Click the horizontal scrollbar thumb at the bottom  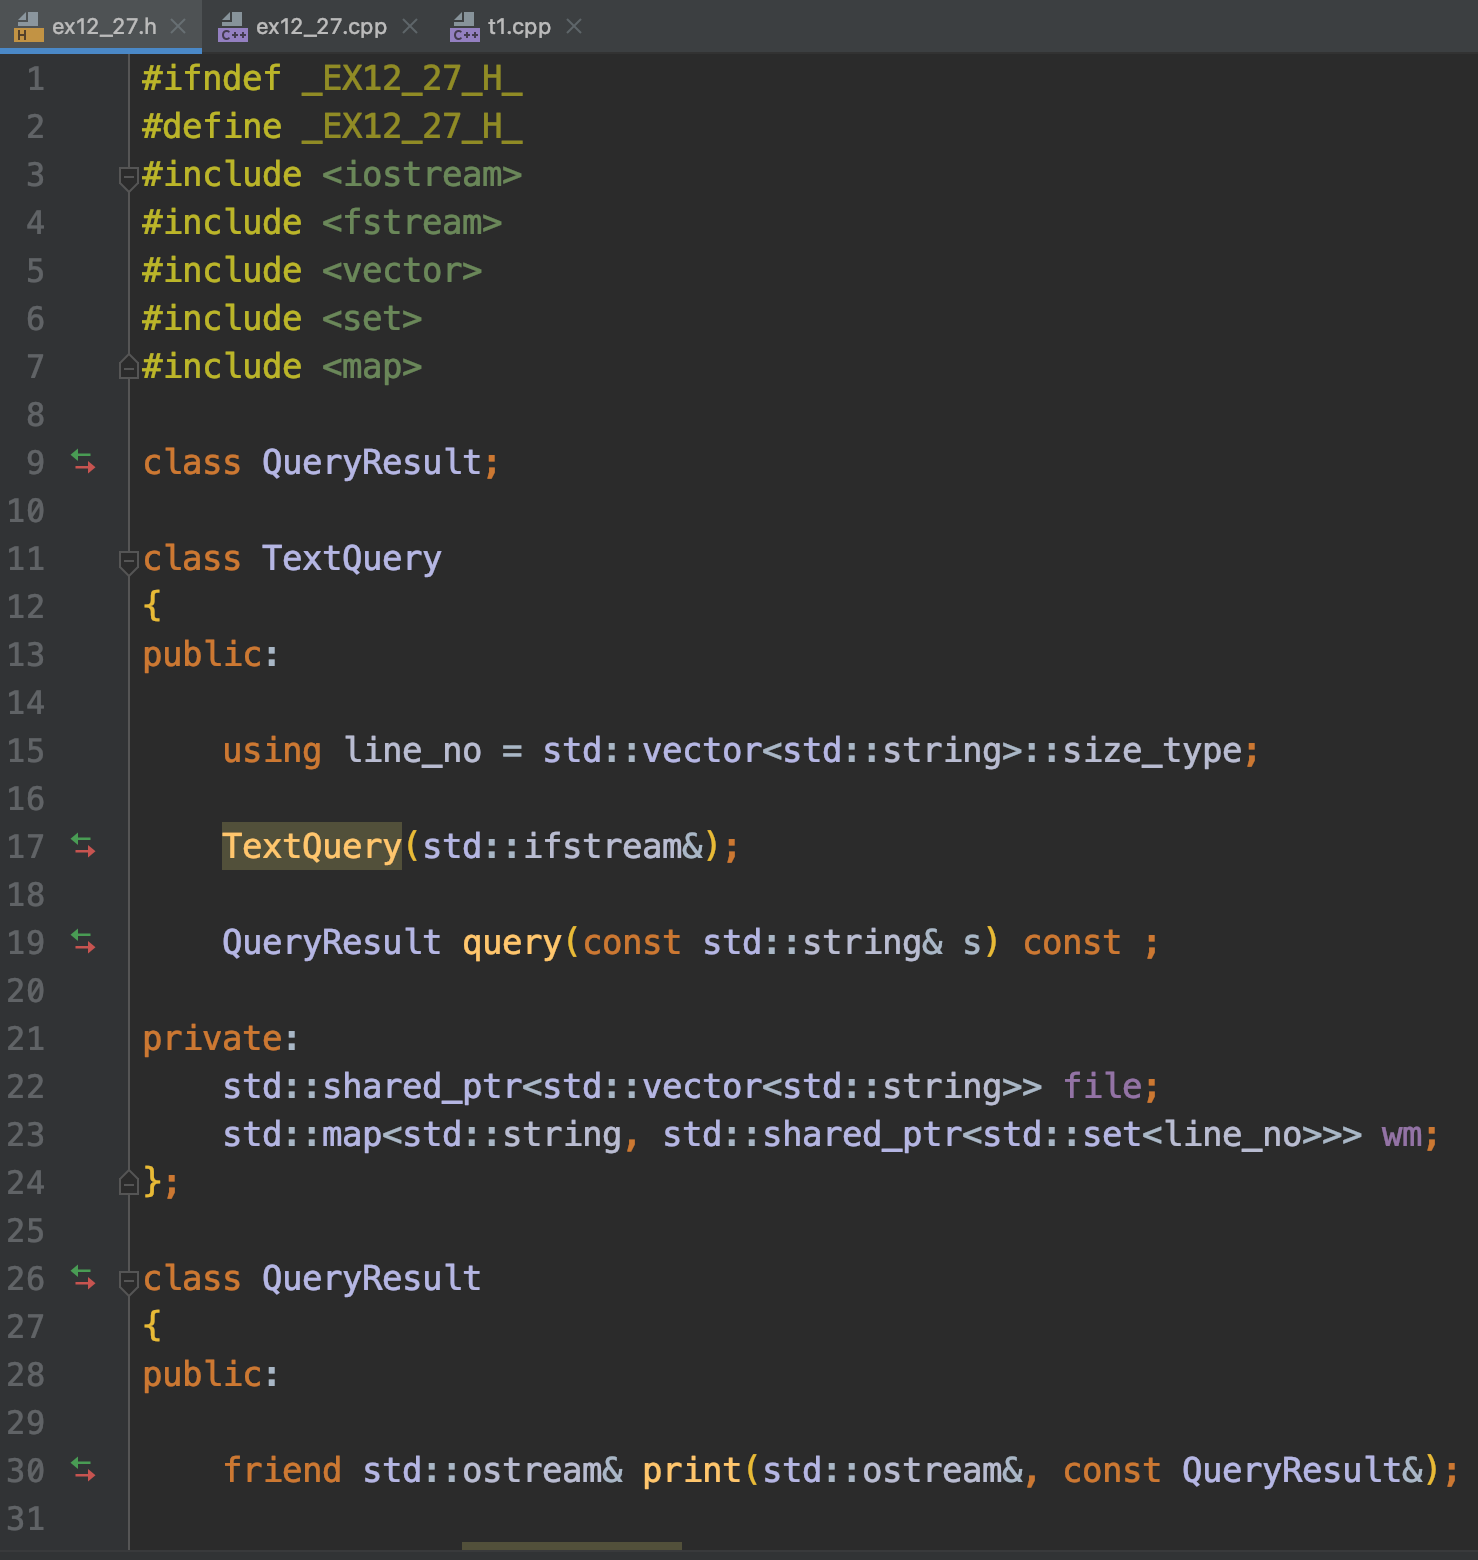click(572, 1546)
